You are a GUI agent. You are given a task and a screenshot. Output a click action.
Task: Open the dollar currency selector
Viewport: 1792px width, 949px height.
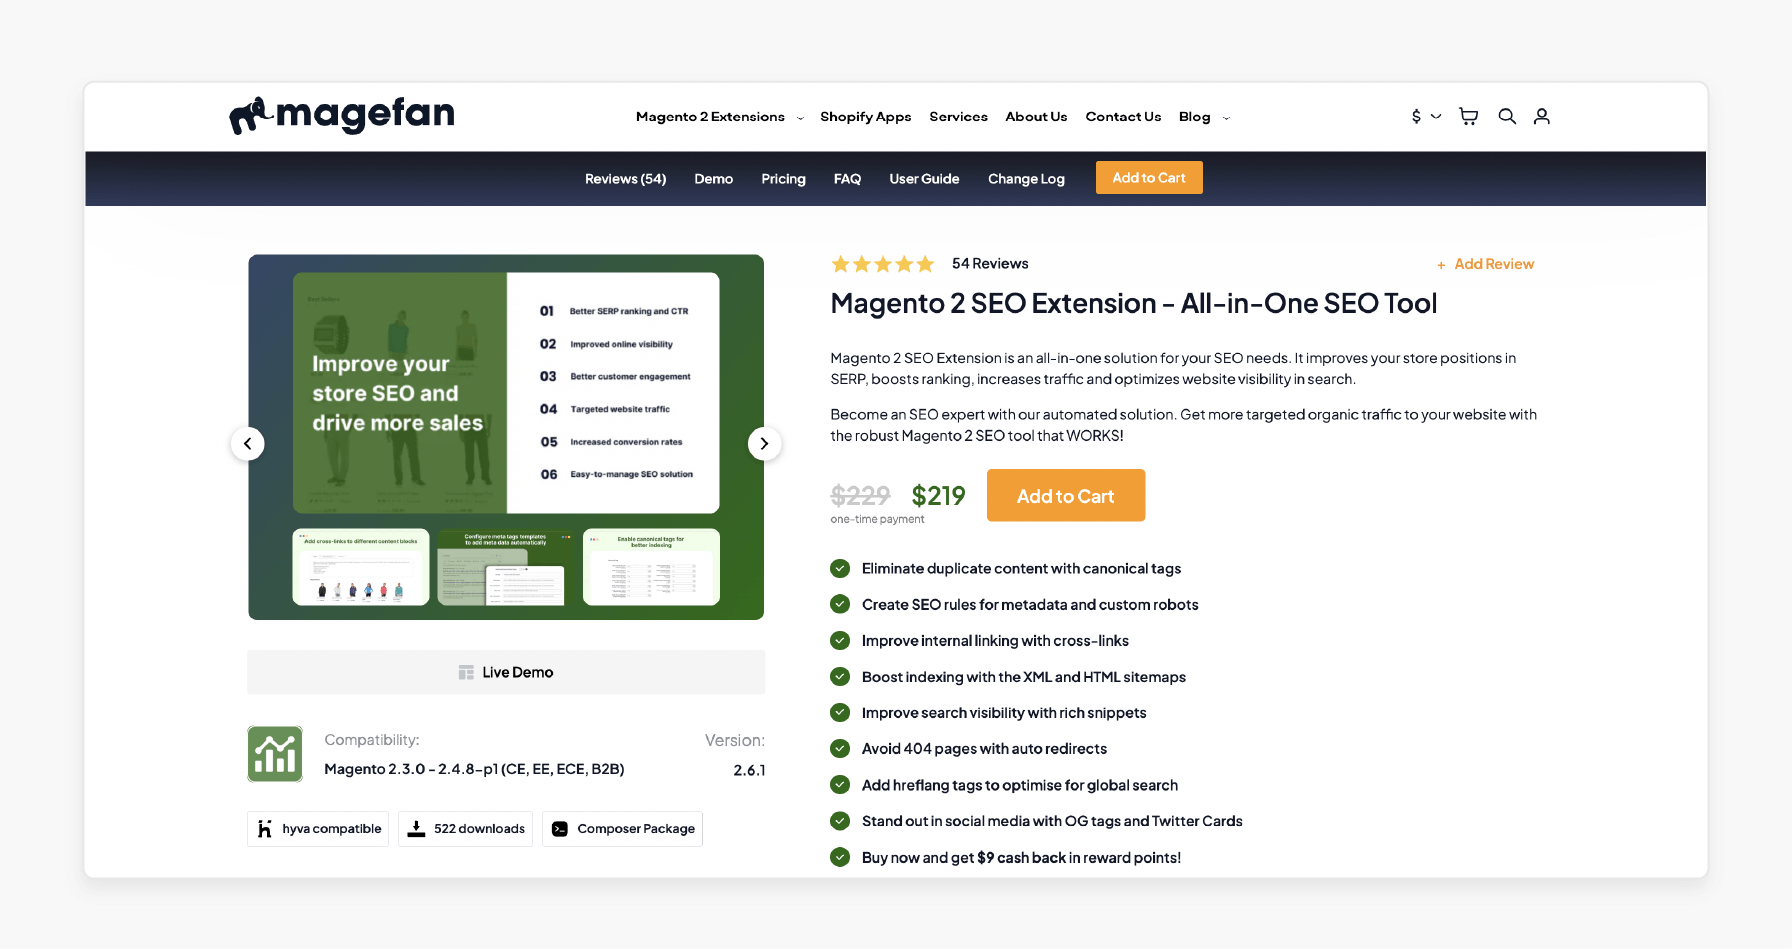pos(1426,116)
